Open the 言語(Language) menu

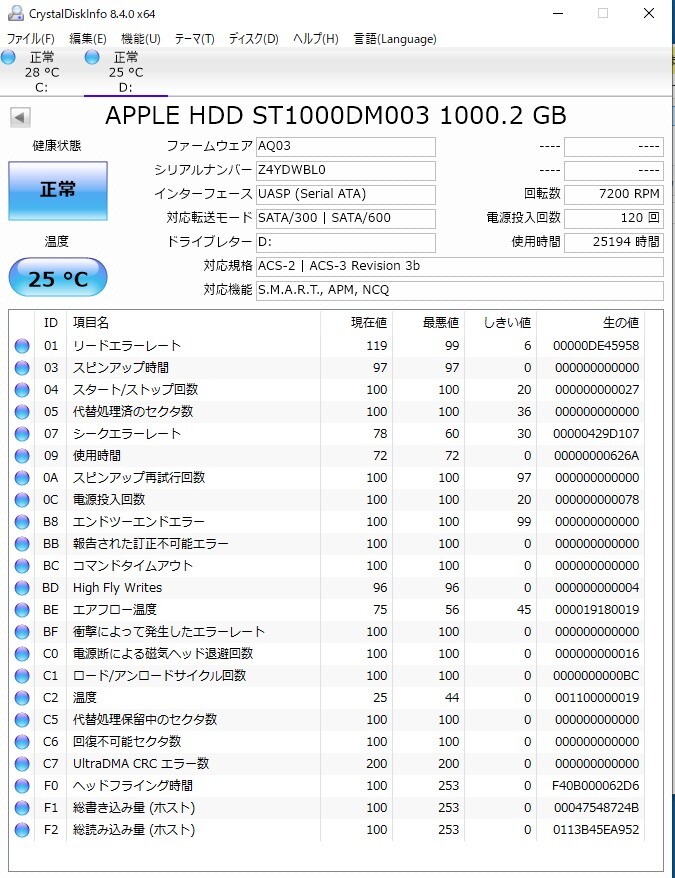[395, 39]
